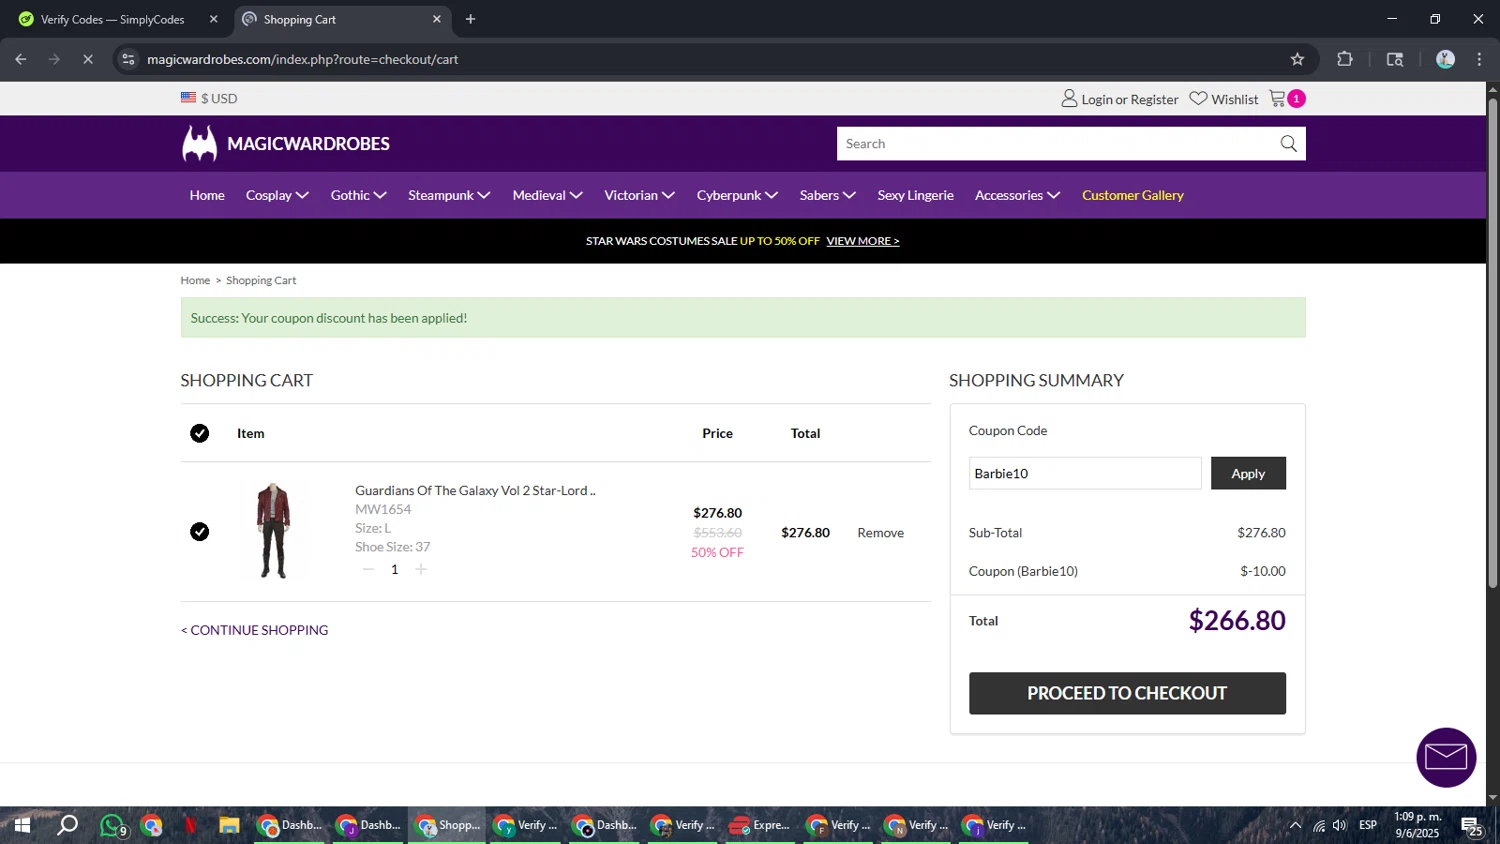The height and width of the screenshot is (844, 1500).
Task: Open the Expre... taskbar app
Action: tap(760, 825)
